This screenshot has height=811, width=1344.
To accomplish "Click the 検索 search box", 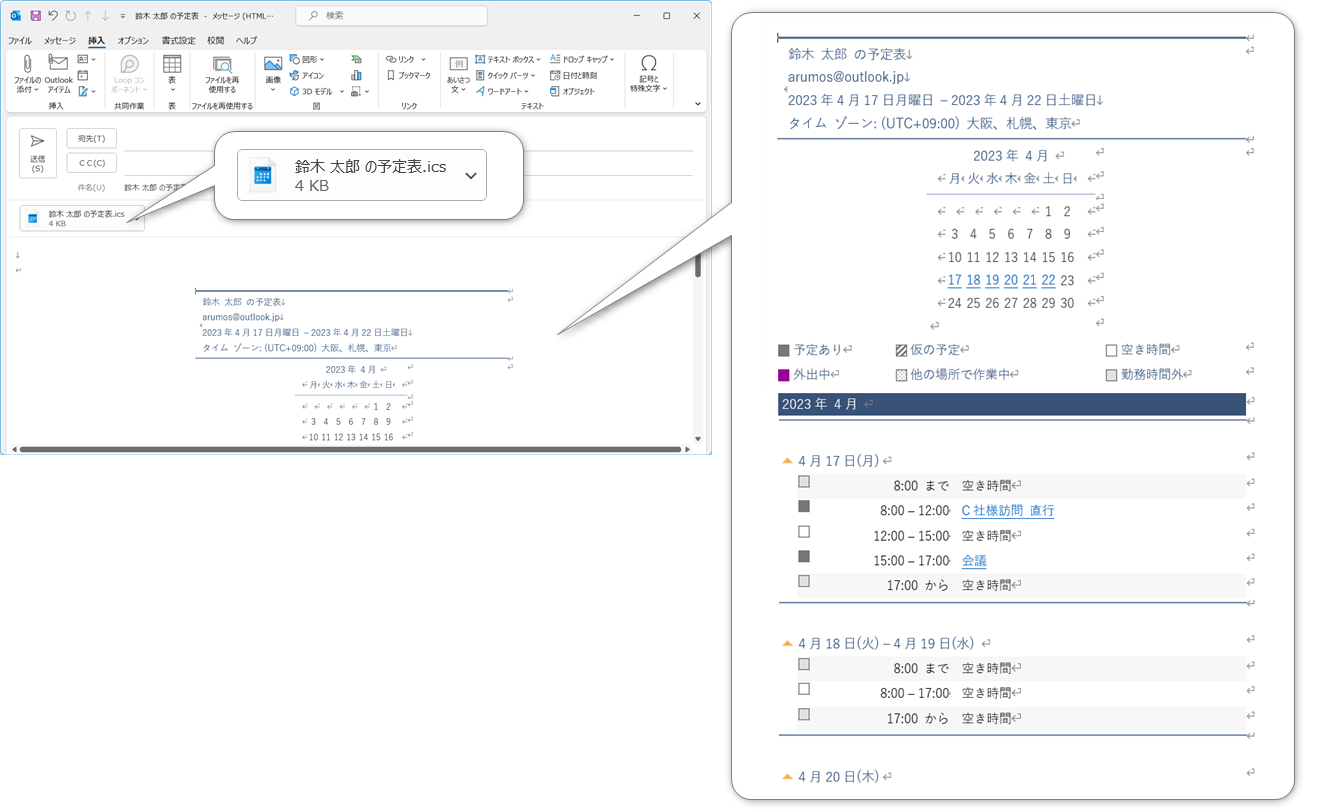I will tap(392, 16).
